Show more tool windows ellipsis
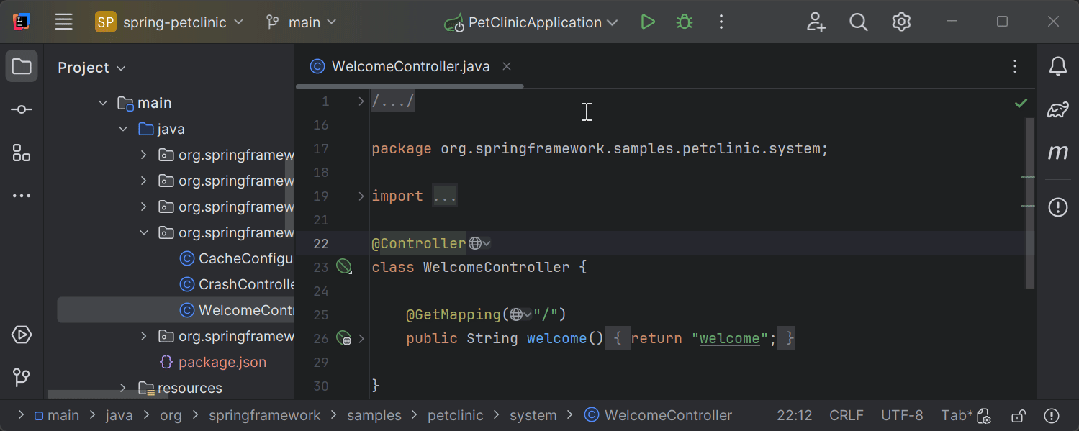This screenshot has height=431, width=1079. 22,196
